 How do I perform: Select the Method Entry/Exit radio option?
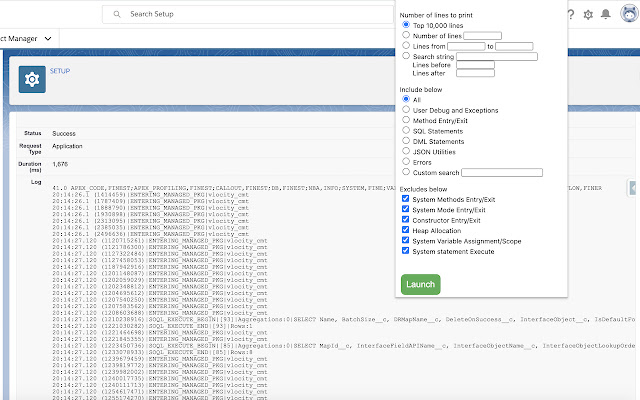point(405,120)
